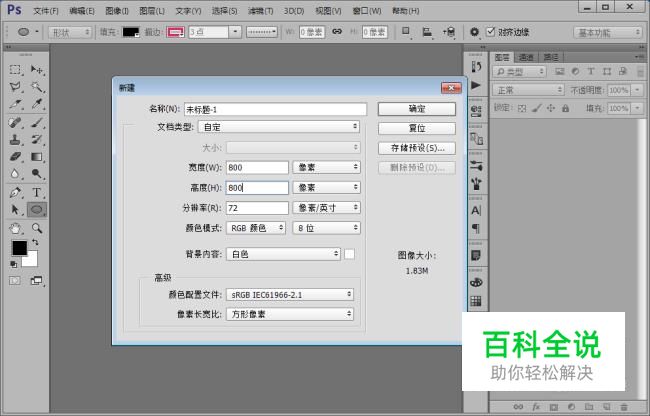Click the Reset button in New dialog

pyautogui.click(x=417, y=128)
